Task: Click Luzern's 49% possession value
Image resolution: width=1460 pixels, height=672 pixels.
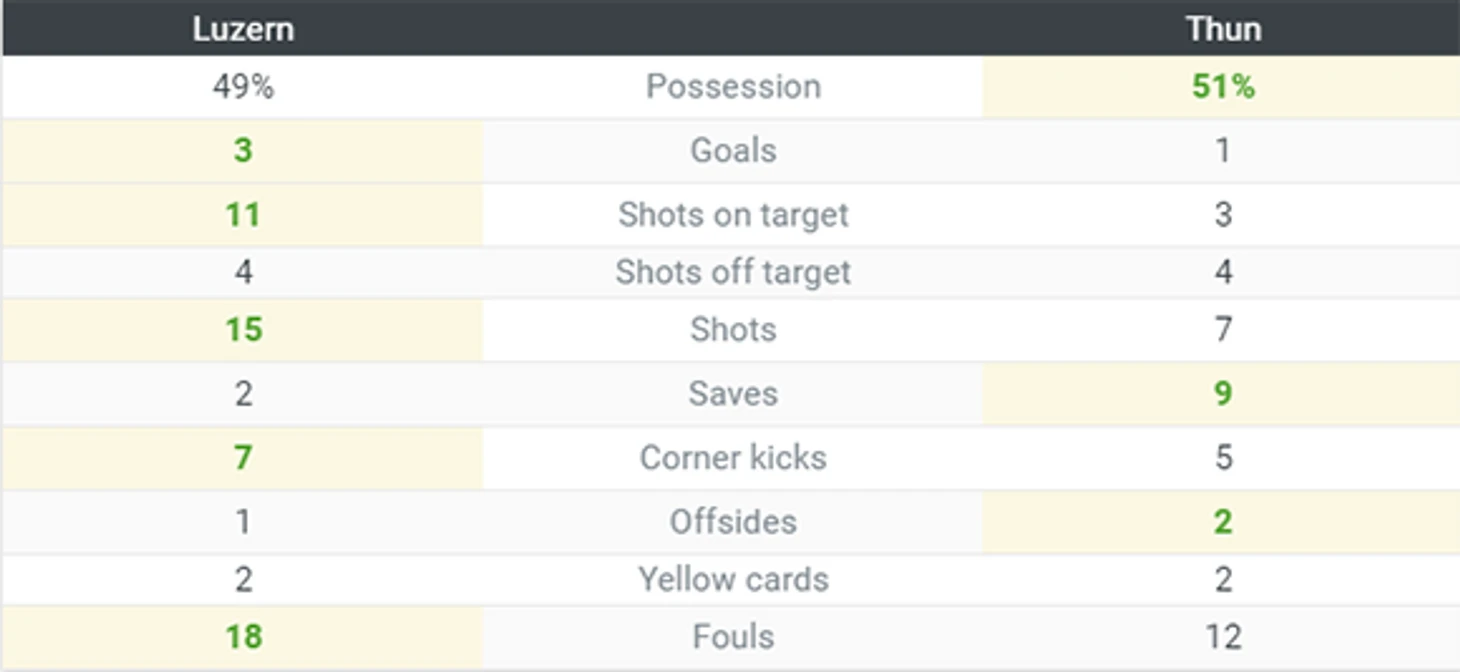Action: 243,87
